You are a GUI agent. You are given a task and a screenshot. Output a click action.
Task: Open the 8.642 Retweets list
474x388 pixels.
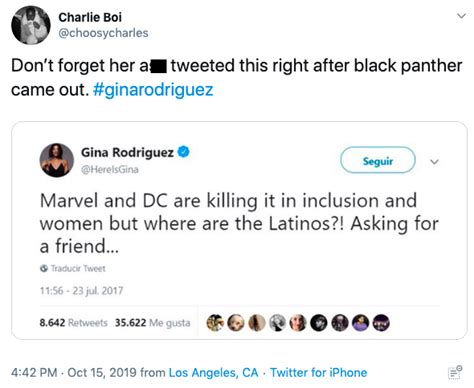coord(73,323)
